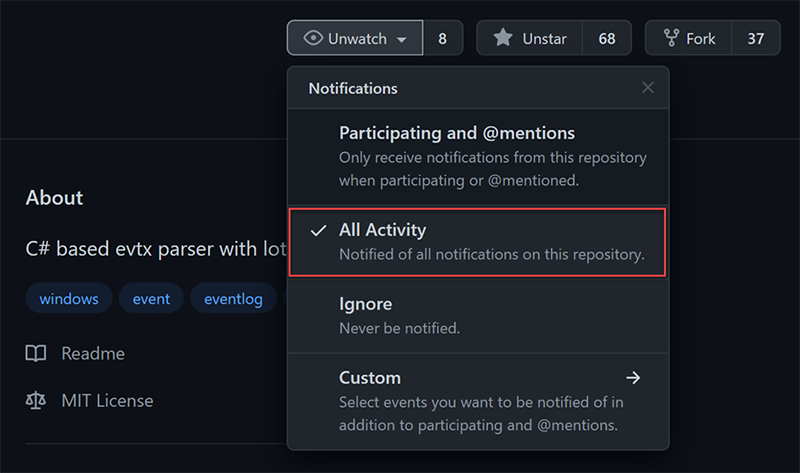Choose Ignore to never be notified
800x473 pixels.
click(x=478, y=316)
